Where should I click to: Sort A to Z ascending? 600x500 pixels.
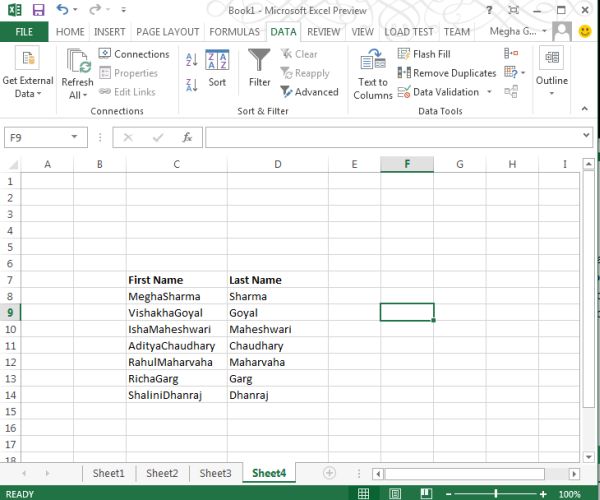pyautogui.click(x=192, y=60)
